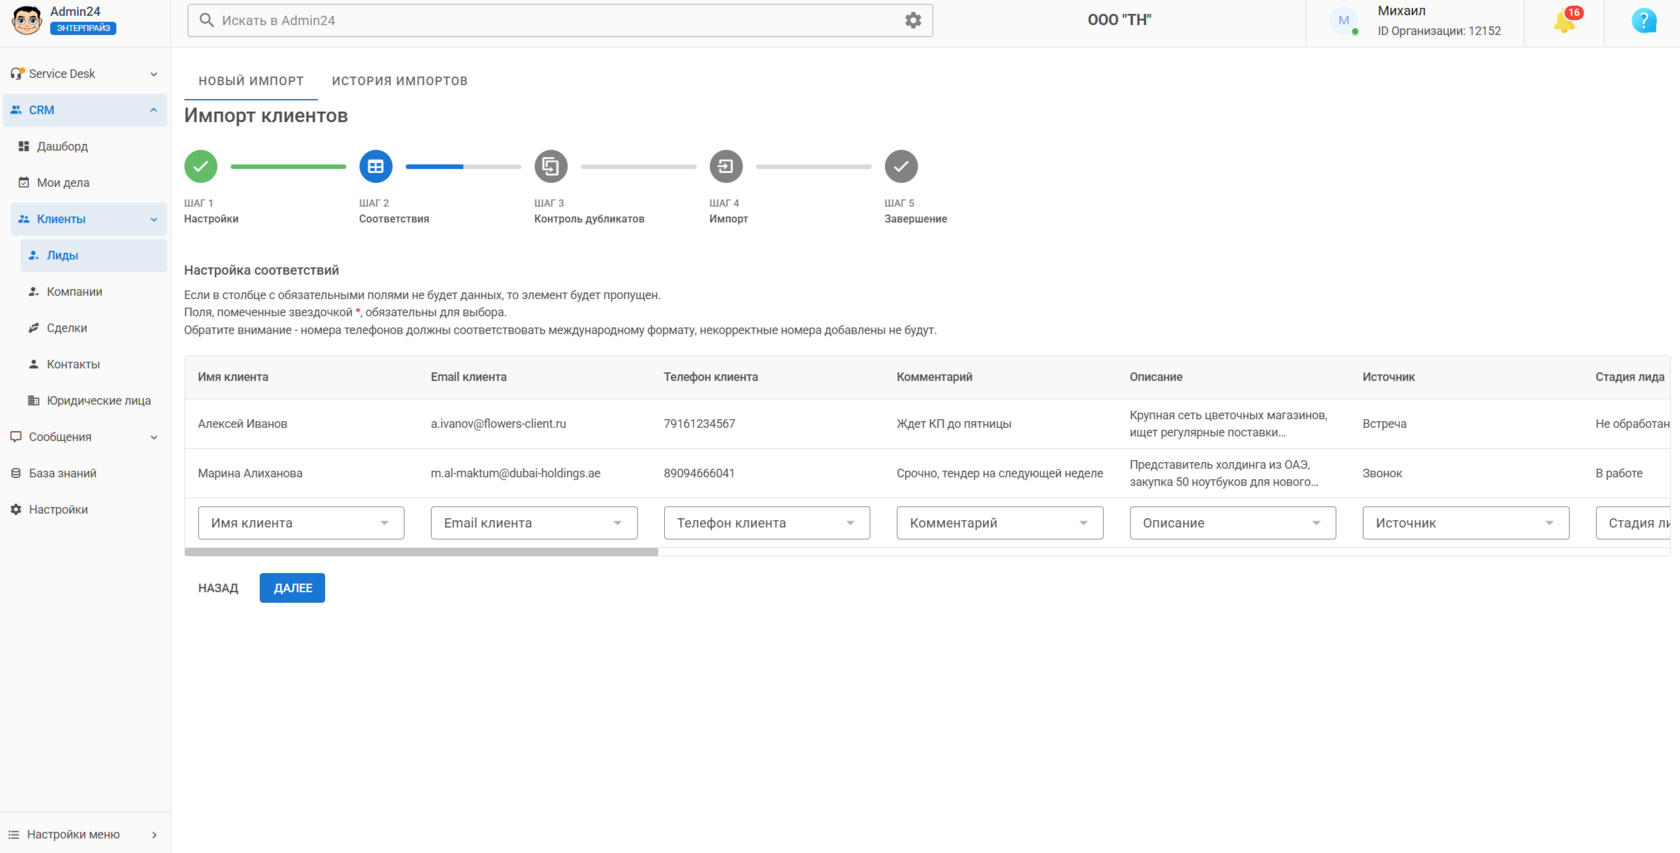1680x853 pixels.
Task: Collapse Клиенты submenu
Action: tap(89, 219)
